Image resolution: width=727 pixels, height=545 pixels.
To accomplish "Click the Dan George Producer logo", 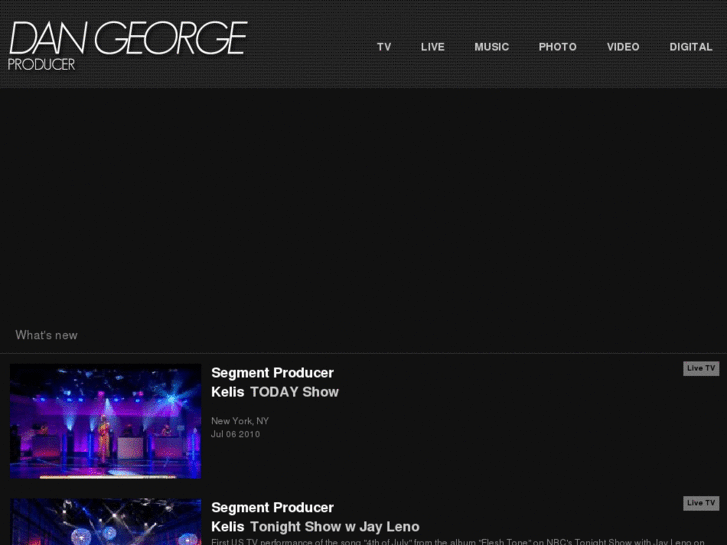I will coord(128,45).
